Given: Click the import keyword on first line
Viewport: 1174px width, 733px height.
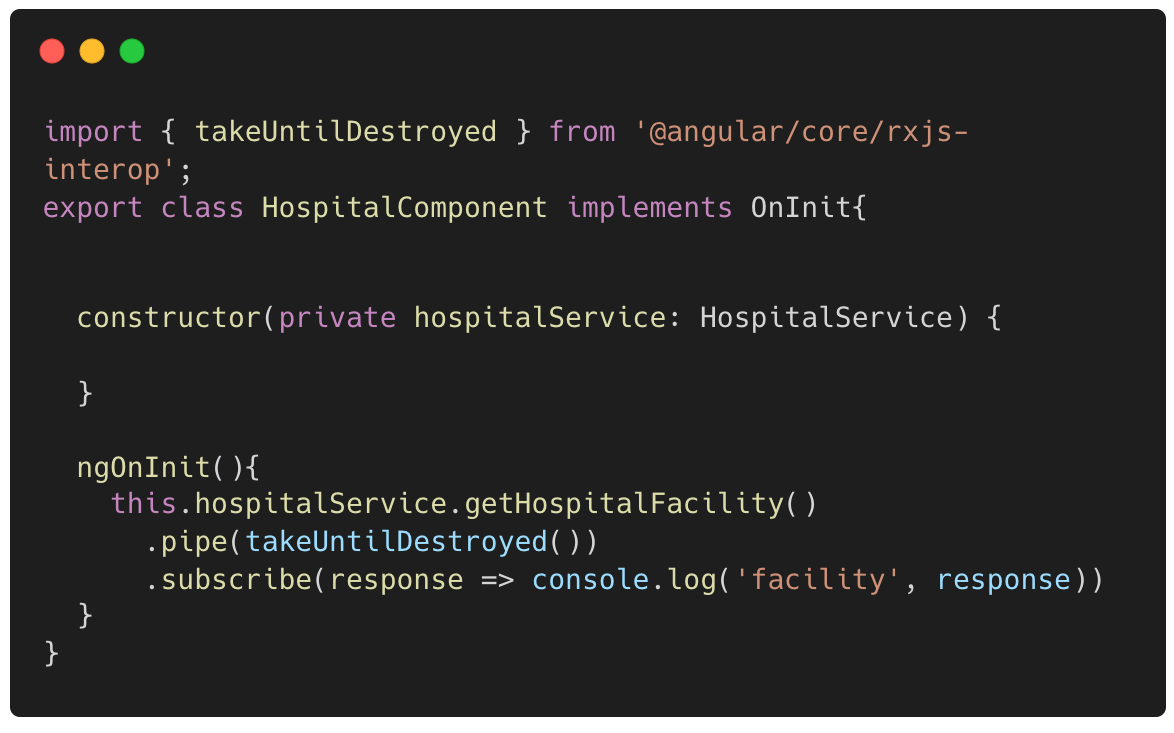Looking at the screenshot, I should coord(93,133).
